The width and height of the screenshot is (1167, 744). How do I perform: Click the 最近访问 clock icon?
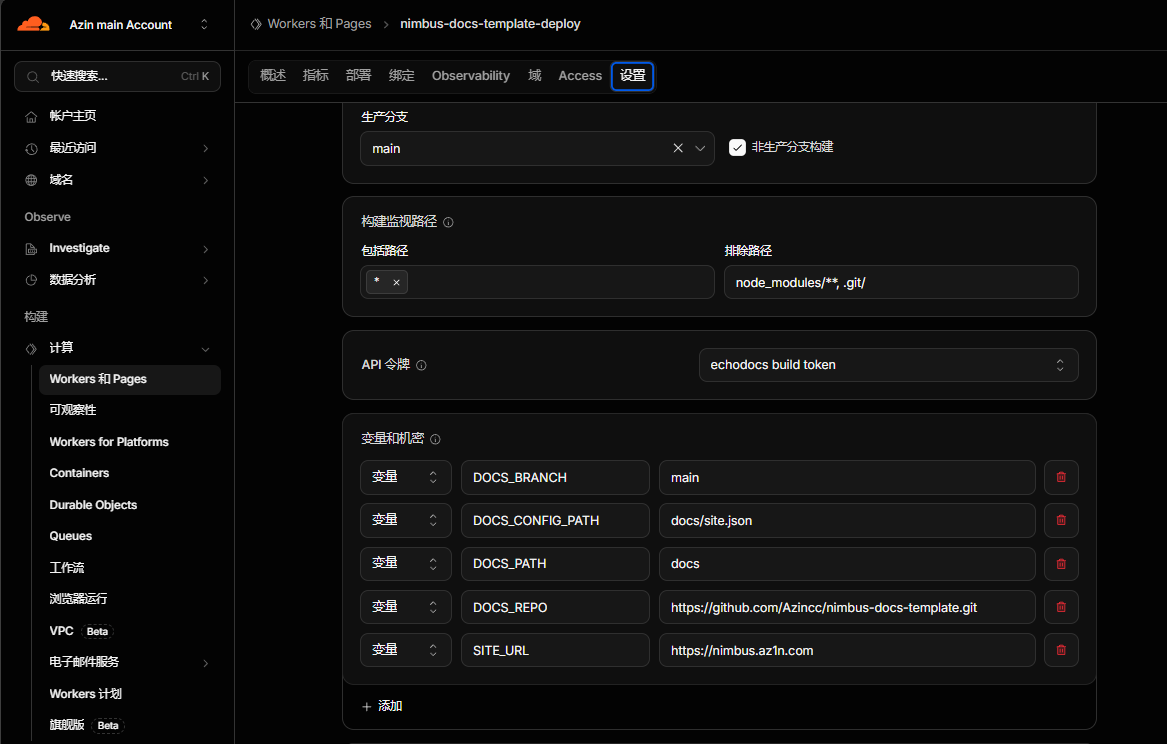[31, 149]
